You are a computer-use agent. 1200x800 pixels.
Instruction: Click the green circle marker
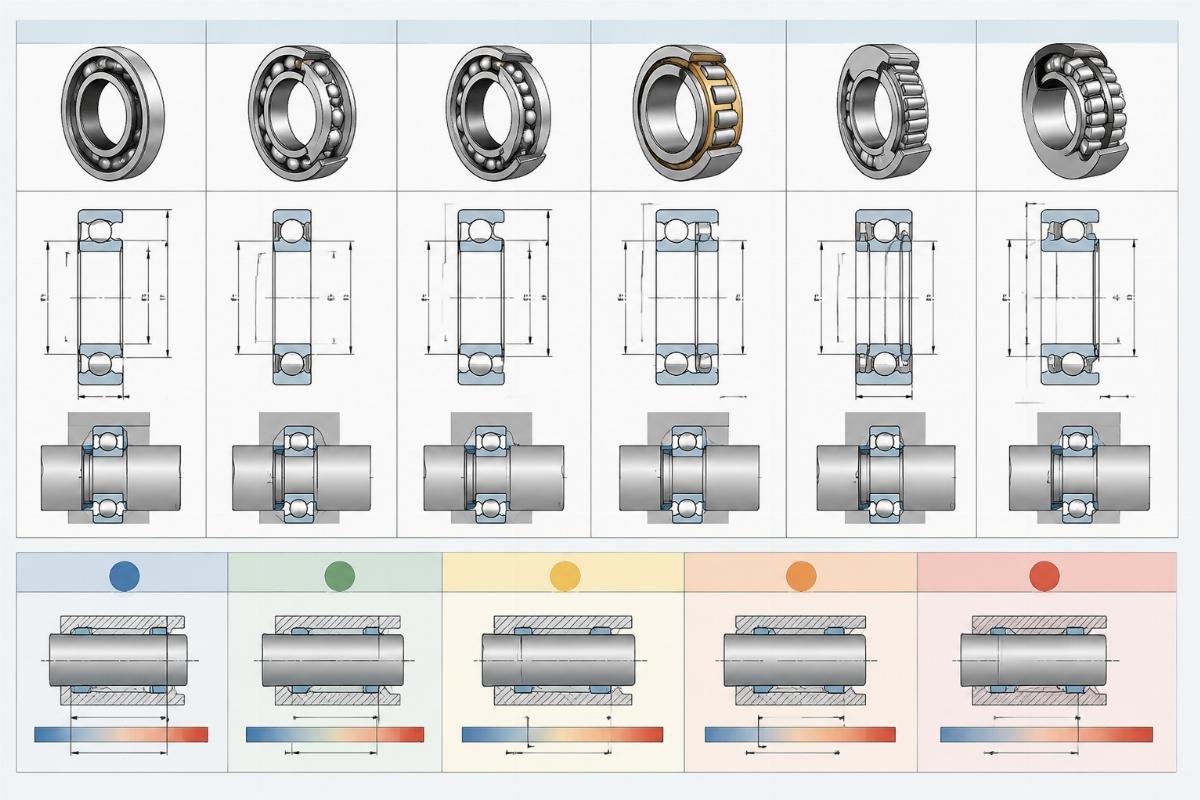click(x=340, y=575)
